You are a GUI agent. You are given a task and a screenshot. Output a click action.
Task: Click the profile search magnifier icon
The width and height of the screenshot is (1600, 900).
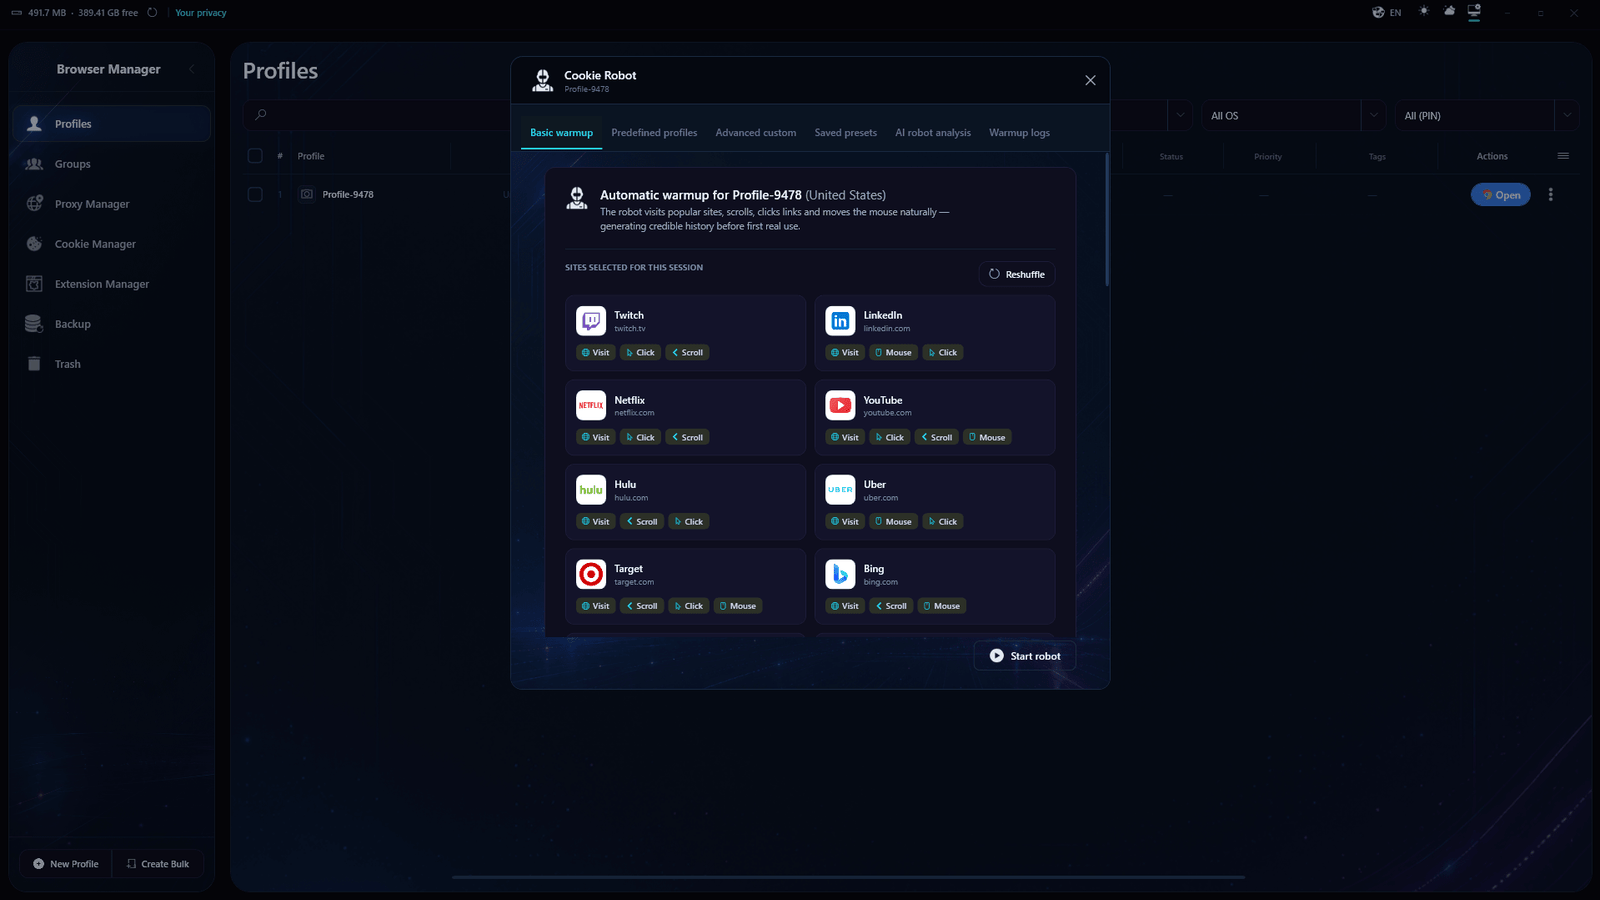(261, 115)
